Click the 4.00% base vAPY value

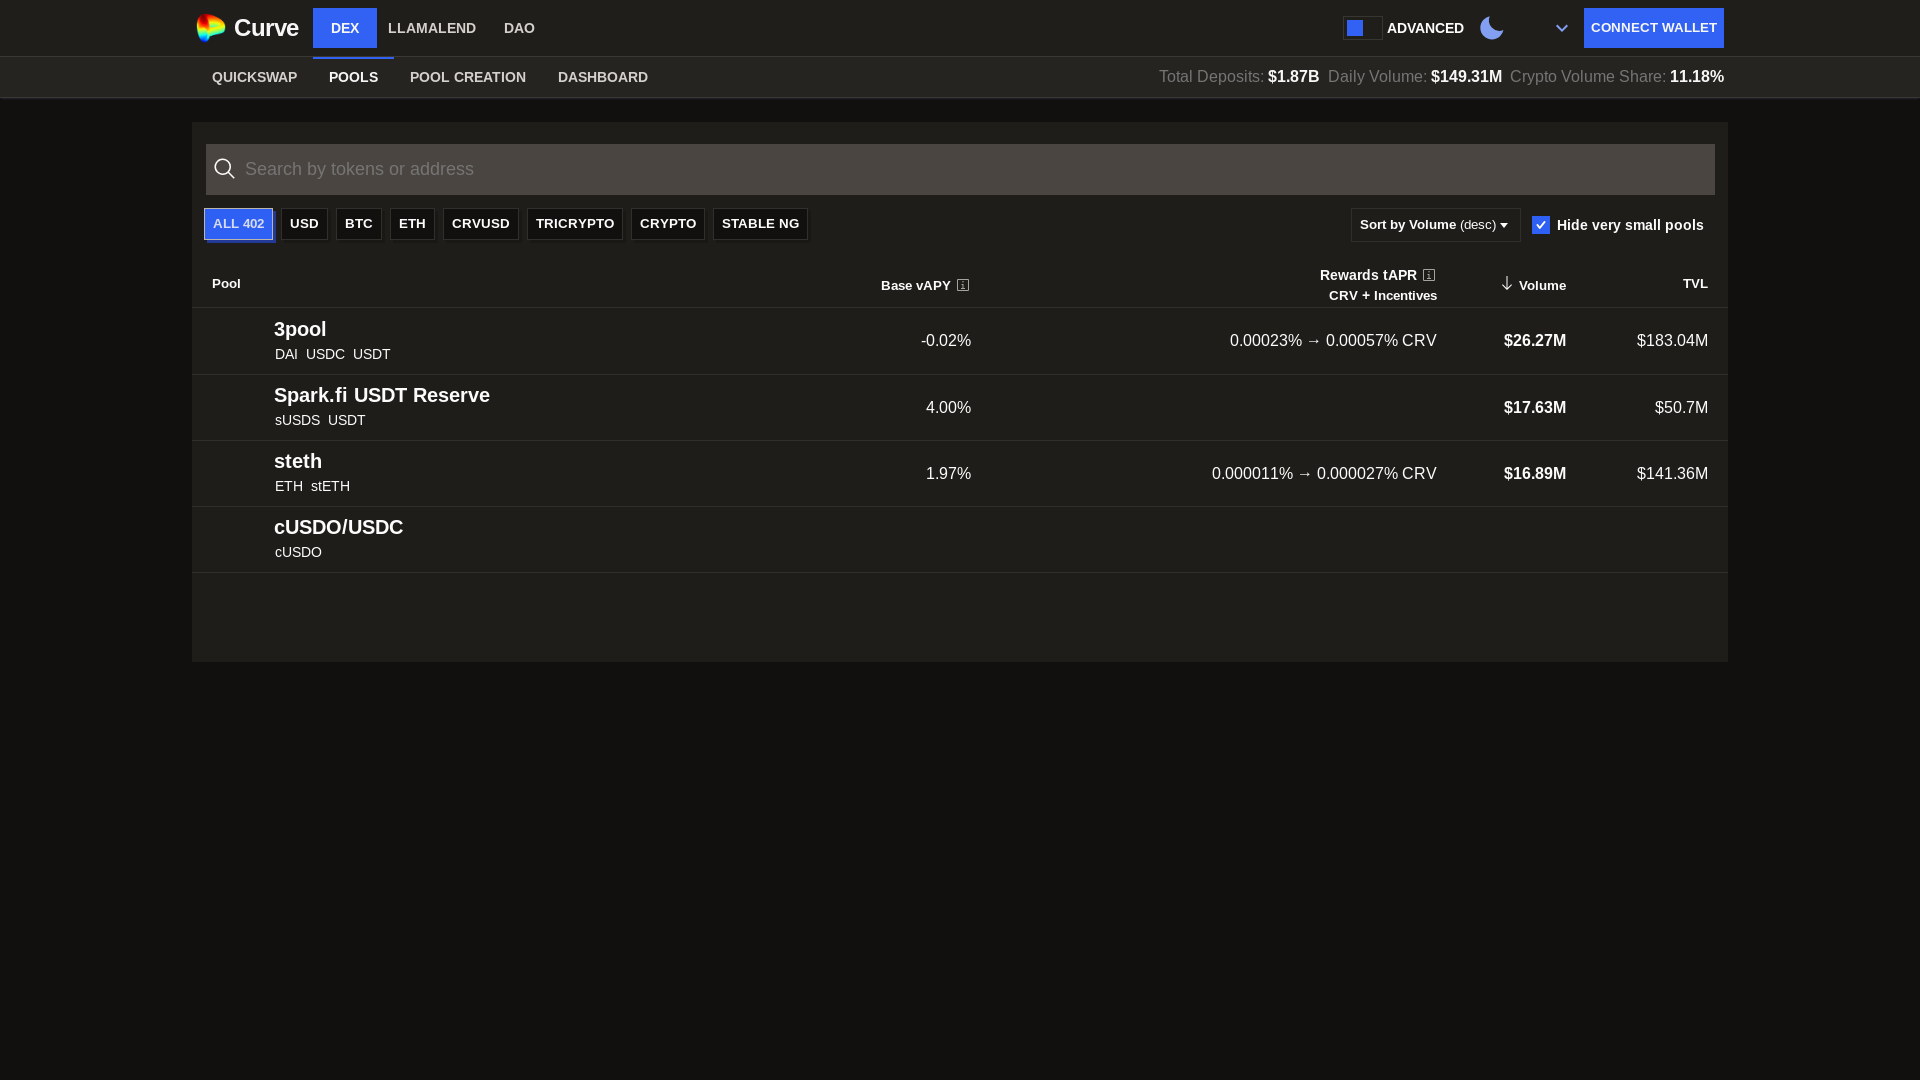click(x=948, y=408)
